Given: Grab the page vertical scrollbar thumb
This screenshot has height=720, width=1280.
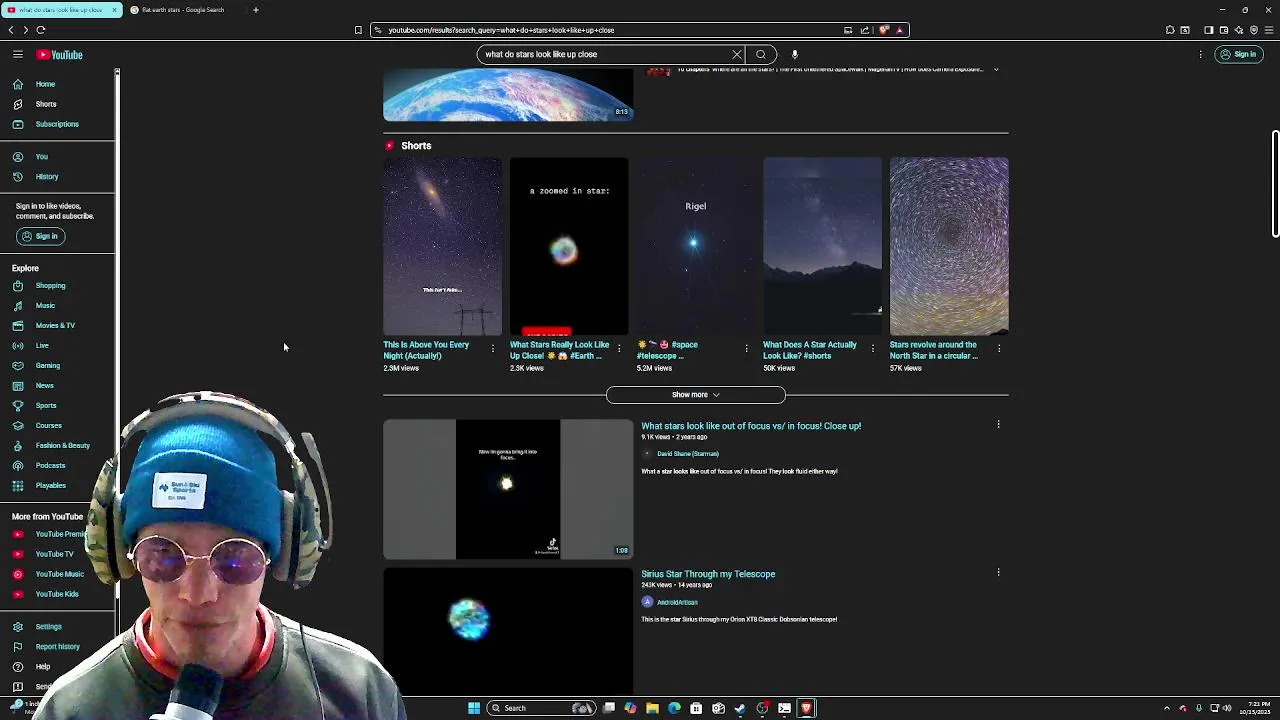Looking at the screenshot, I should click(1275, 184).
